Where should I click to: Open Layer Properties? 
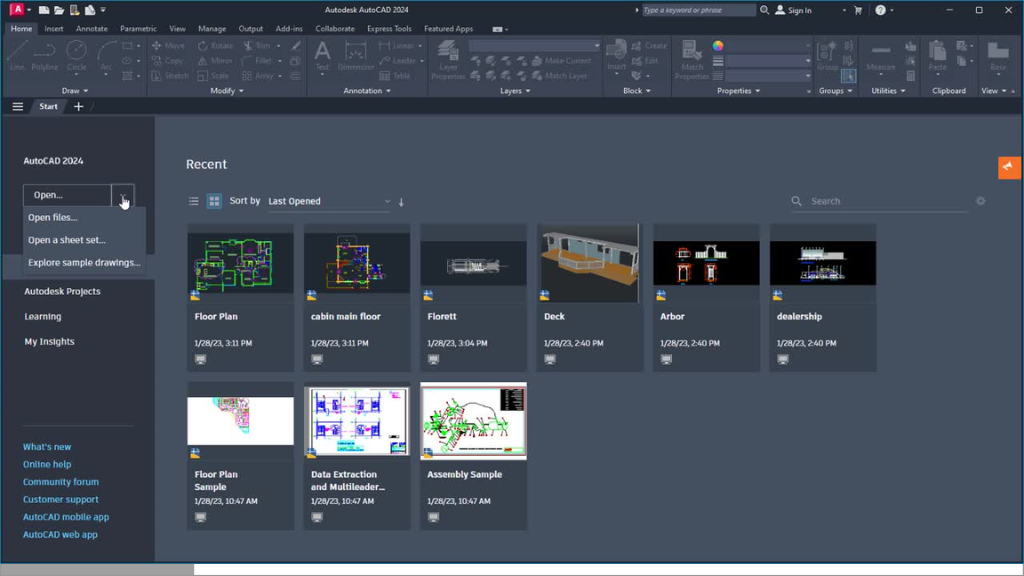pos(448,59)
